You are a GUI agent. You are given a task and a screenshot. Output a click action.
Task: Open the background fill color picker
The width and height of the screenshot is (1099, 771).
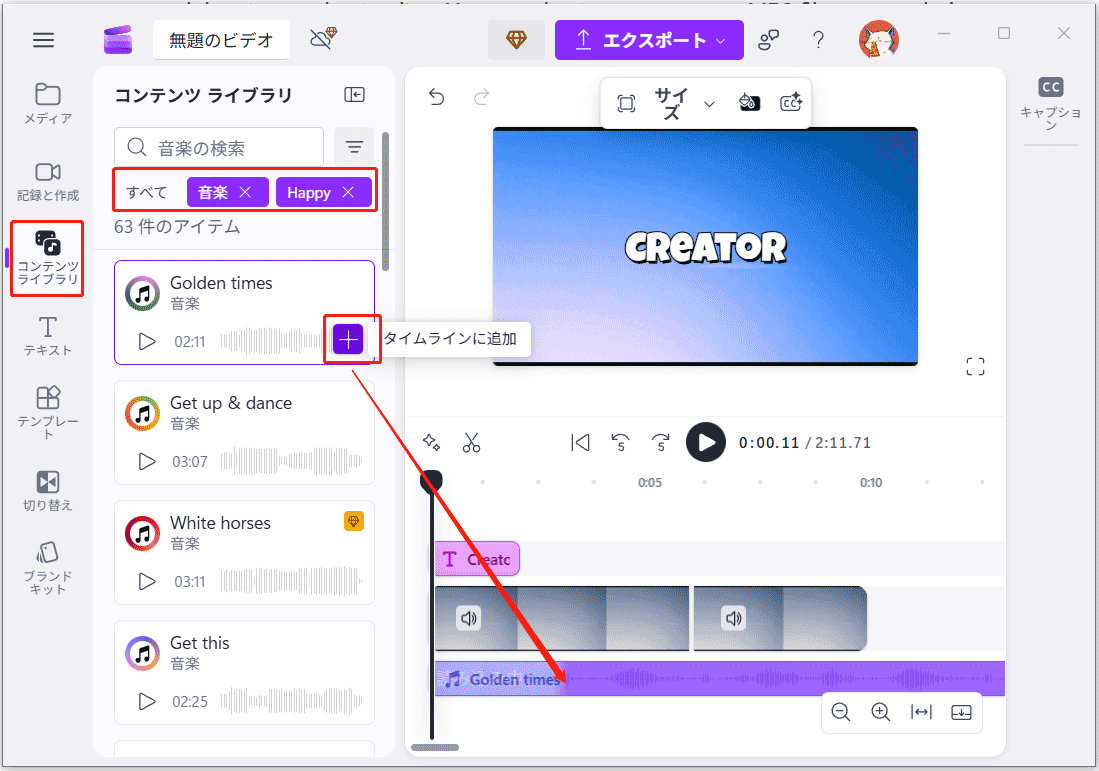749,102
